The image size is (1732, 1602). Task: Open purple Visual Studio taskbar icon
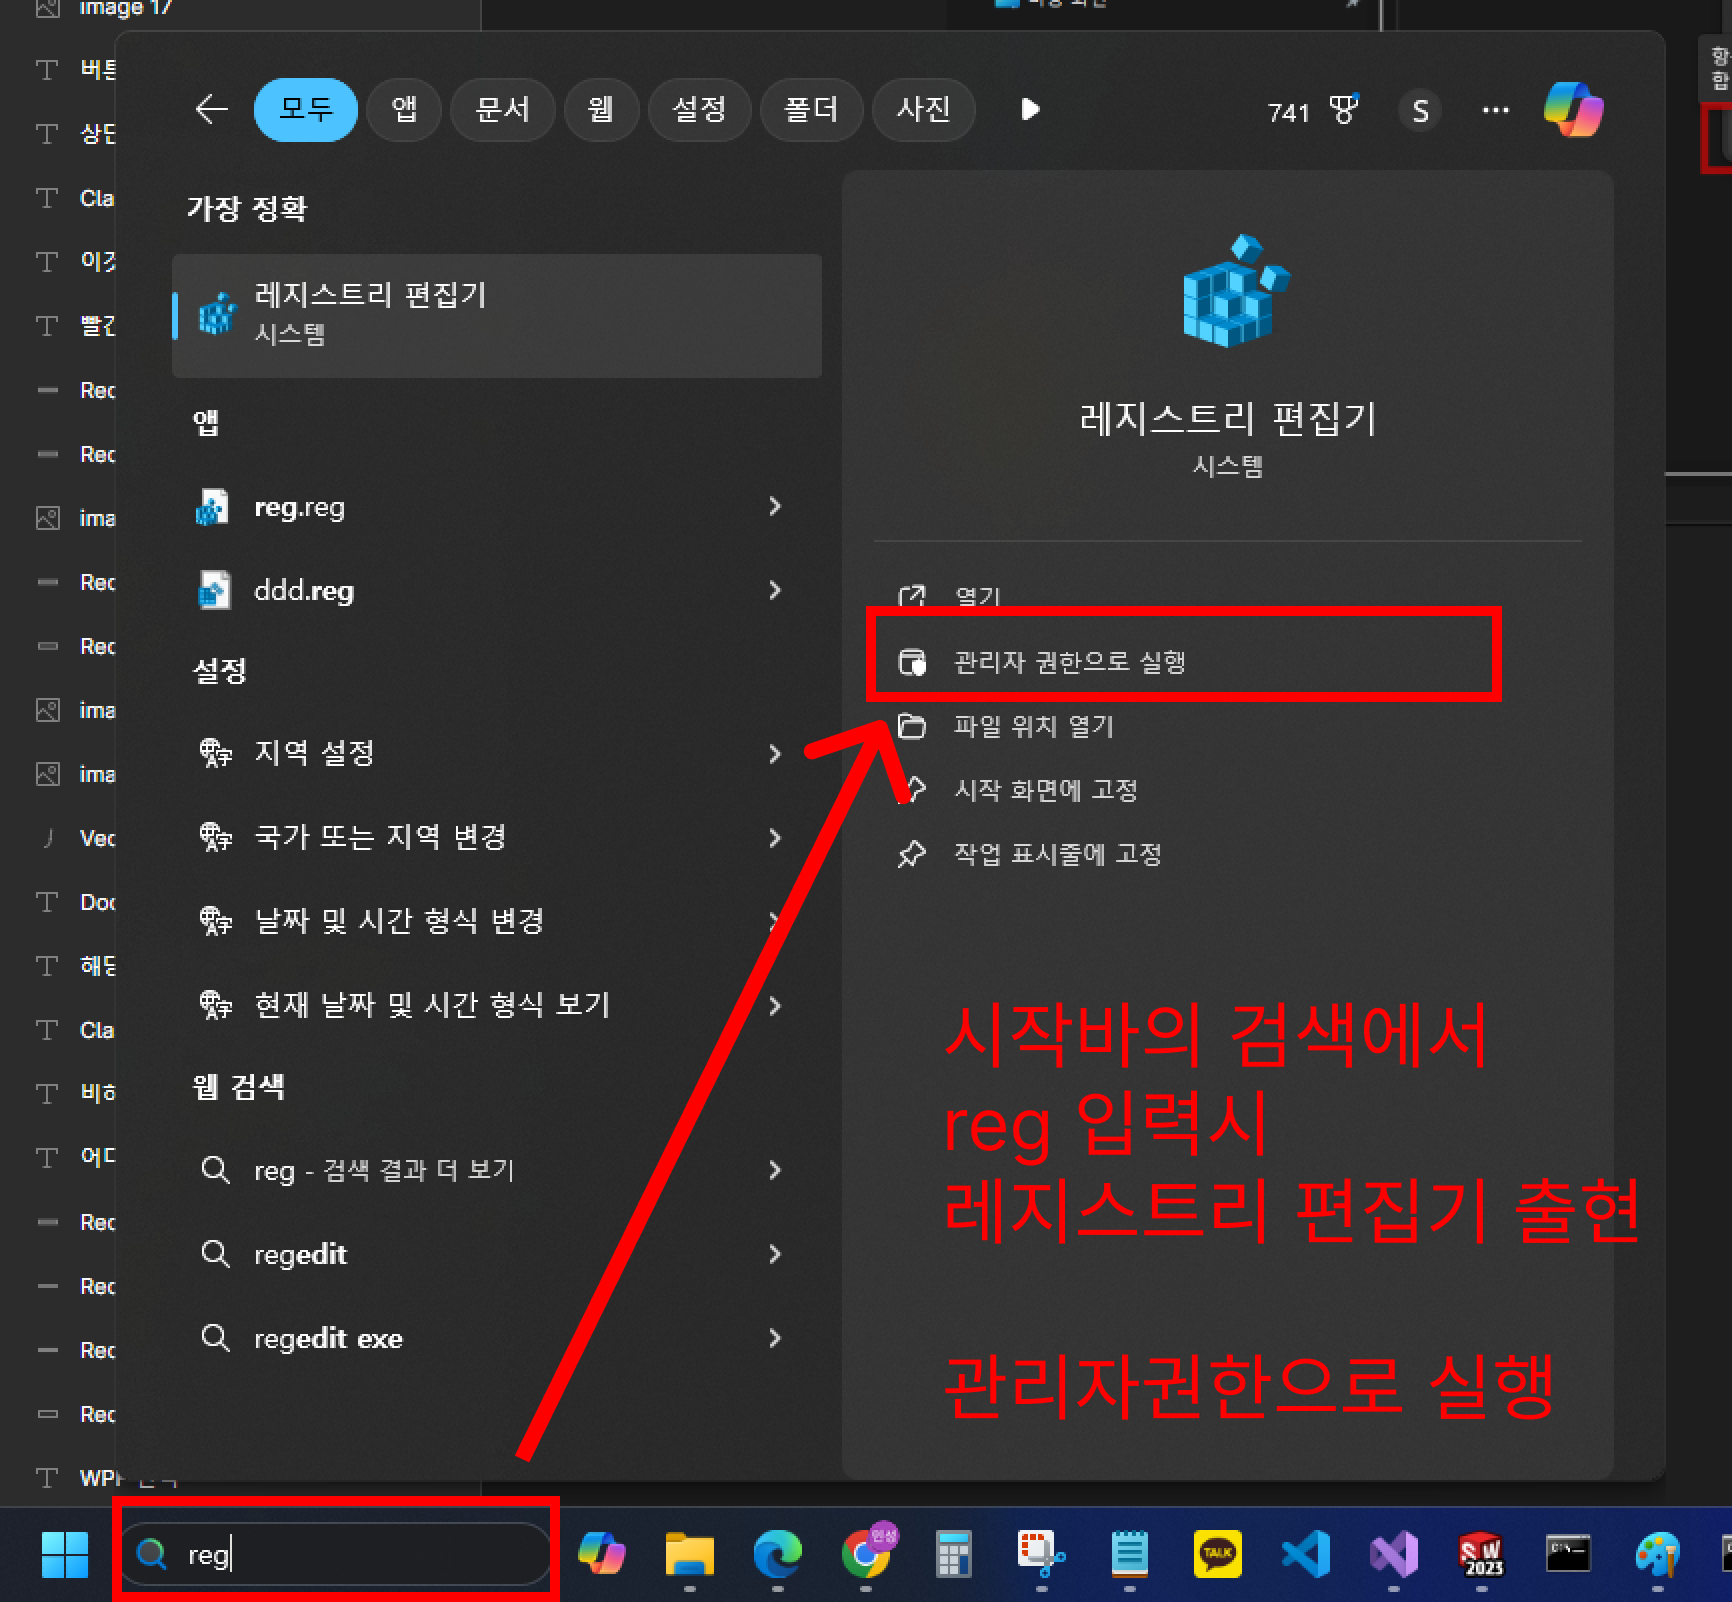click(1394, 1554)
